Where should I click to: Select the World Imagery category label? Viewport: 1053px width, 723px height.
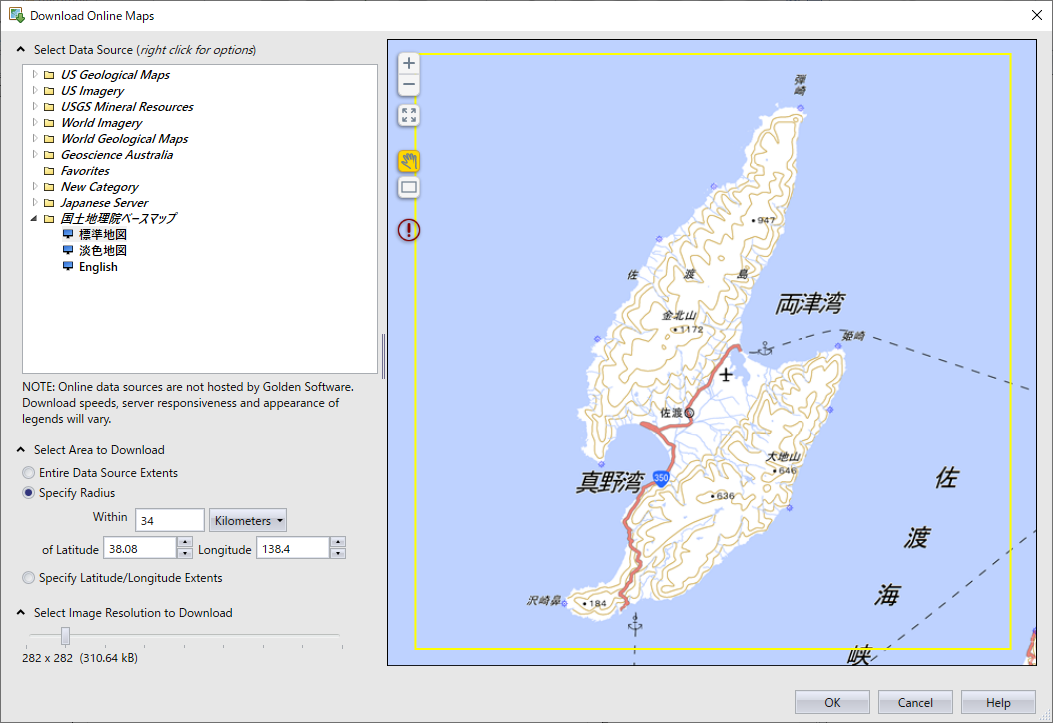coord(101,123)
